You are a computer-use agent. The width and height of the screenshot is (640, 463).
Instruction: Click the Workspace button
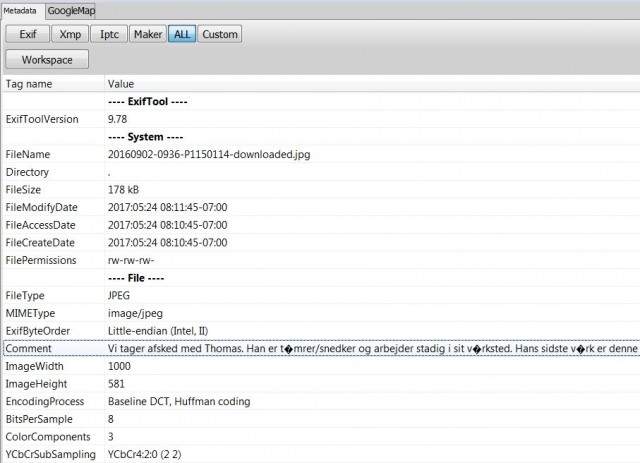[47, 60]
